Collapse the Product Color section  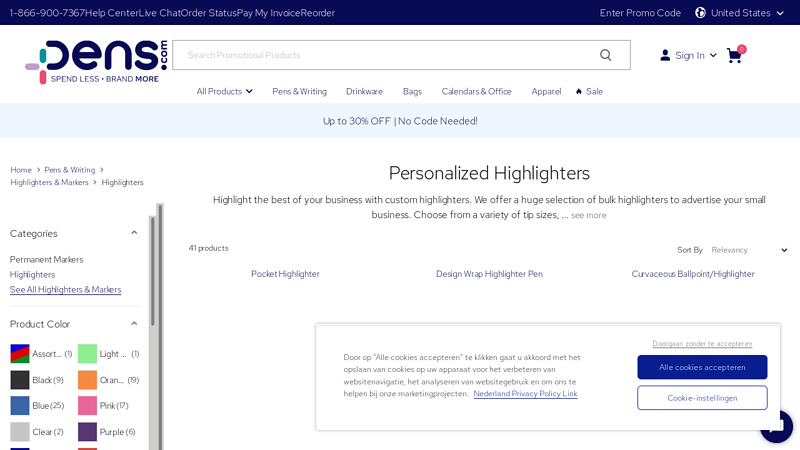134,324
